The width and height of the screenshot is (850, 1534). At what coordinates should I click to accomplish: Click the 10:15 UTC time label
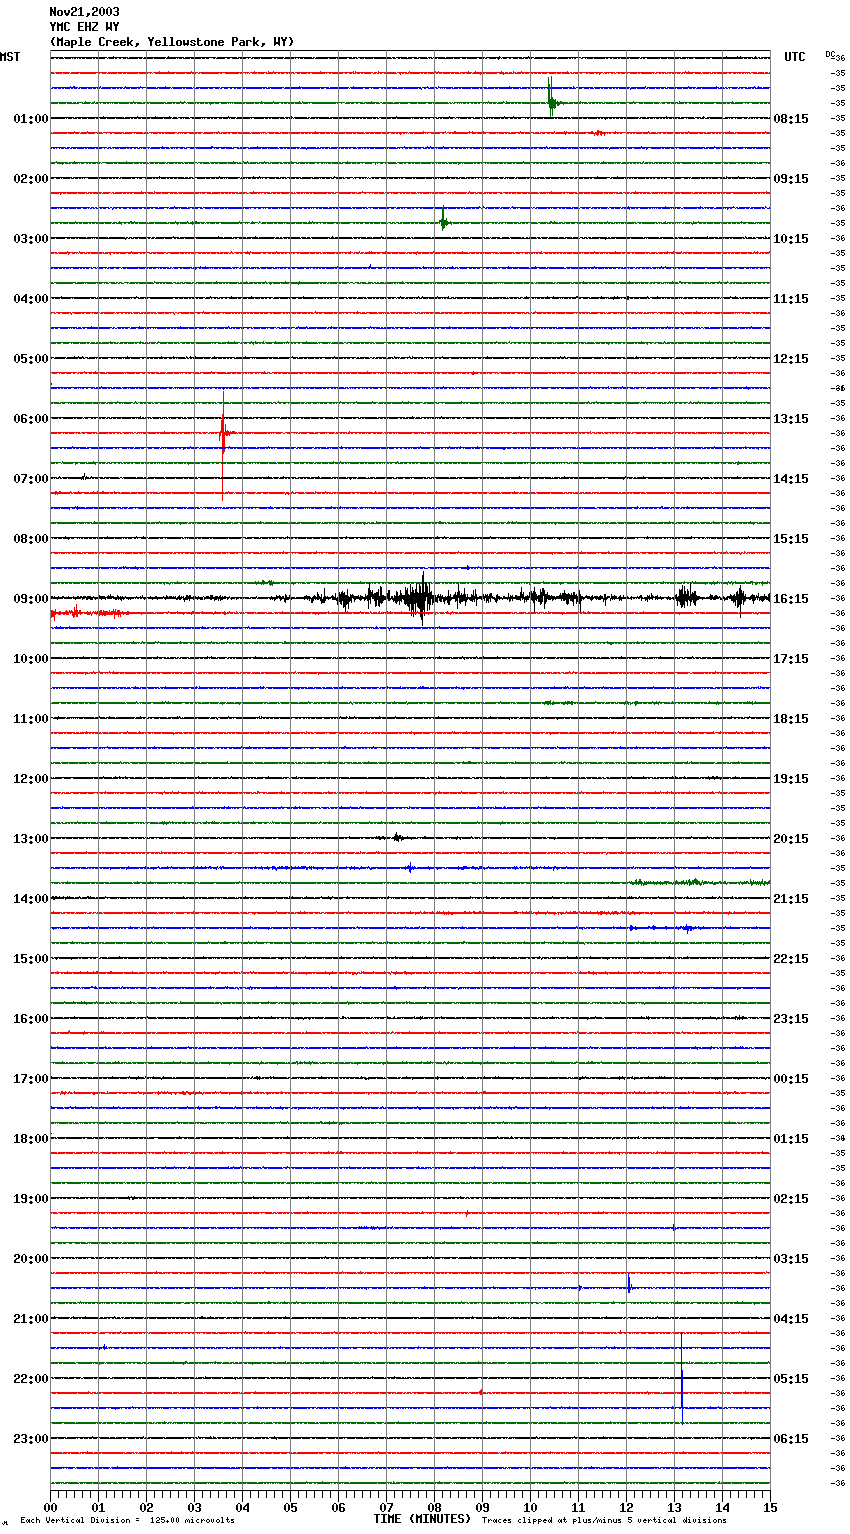[791, 239]
